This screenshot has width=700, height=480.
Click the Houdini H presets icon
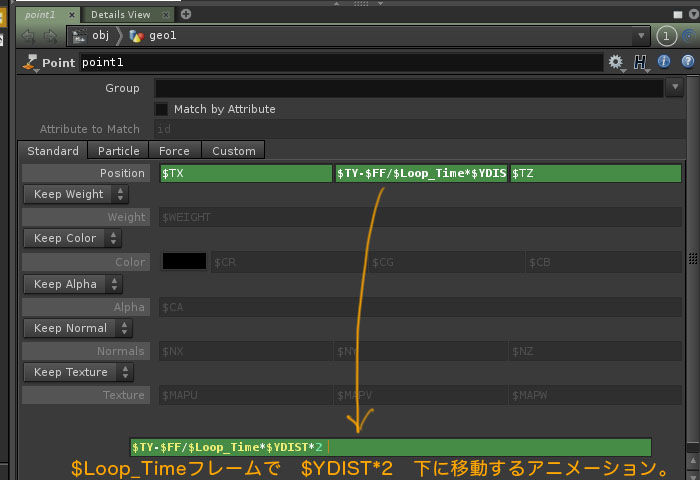640,62
